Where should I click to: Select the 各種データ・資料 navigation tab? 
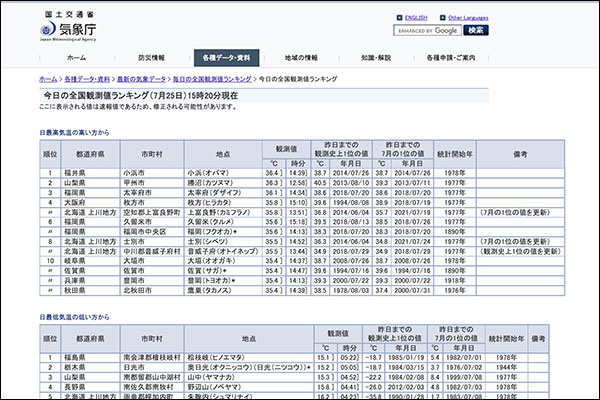coord(227,58)
